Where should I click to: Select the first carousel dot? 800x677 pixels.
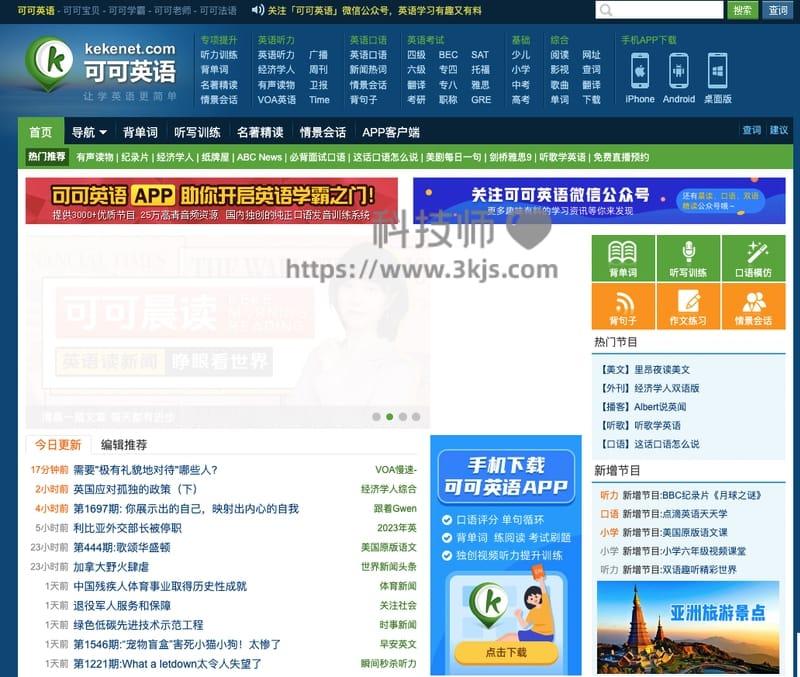pos(377,417)
